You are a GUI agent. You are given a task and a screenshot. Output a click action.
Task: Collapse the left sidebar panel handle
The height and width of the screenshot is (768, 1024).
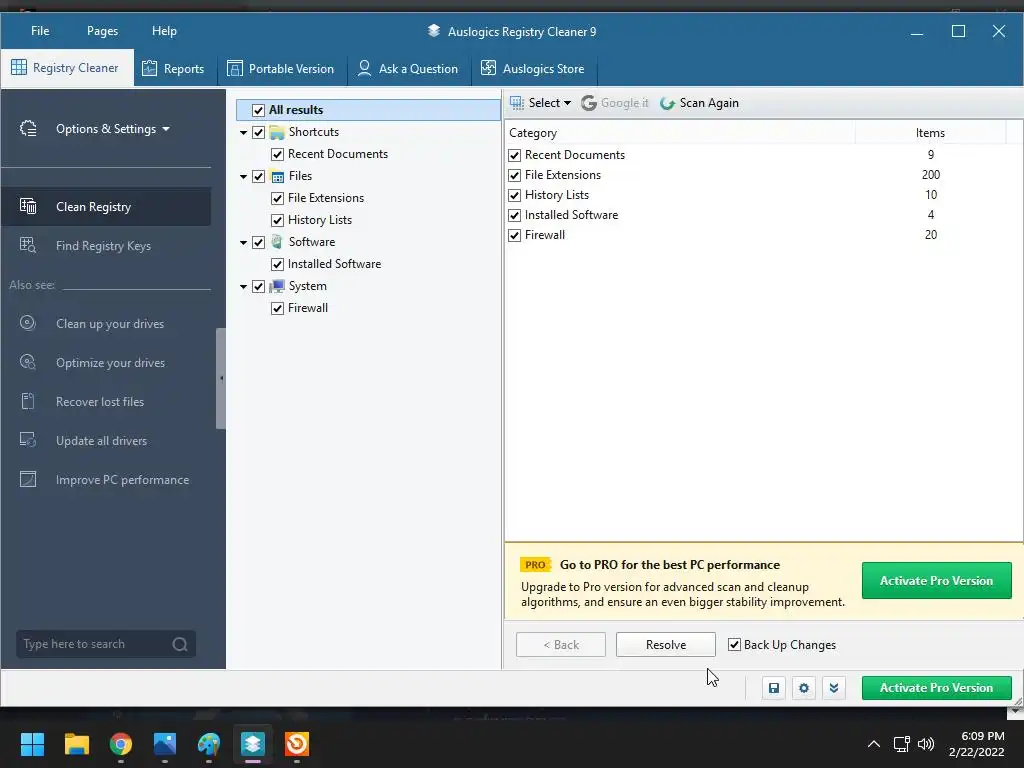click(x=221, y=378)
